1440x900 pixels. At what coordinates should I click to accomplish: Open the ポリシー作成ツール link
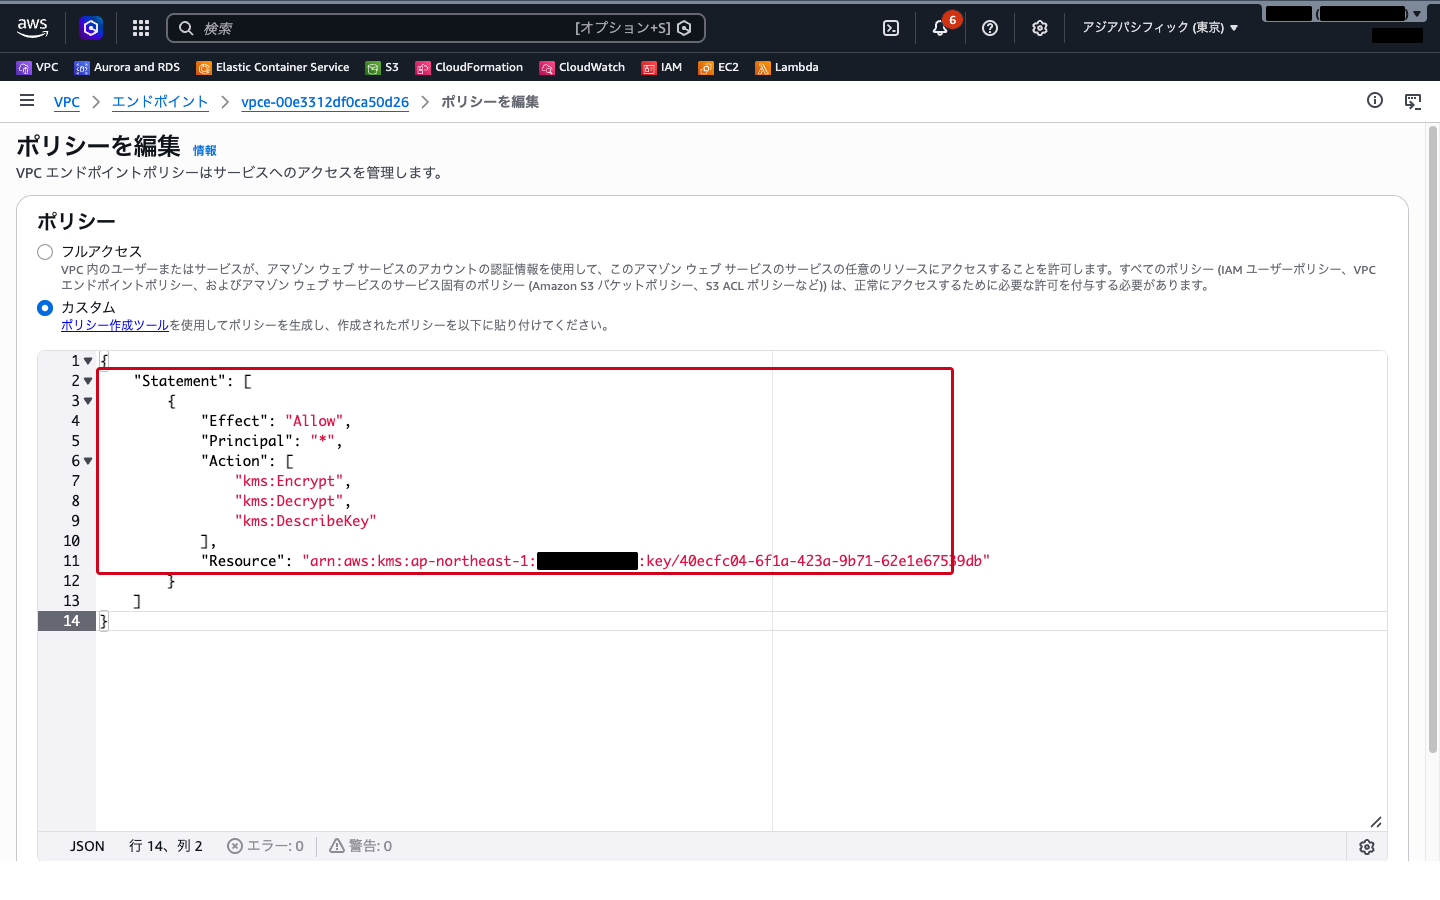(x=115, y=325)
